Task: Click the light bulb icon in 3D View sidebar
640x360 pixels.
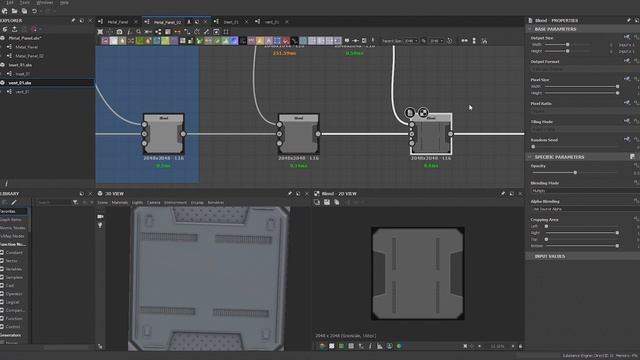Action: click(100, 225)
